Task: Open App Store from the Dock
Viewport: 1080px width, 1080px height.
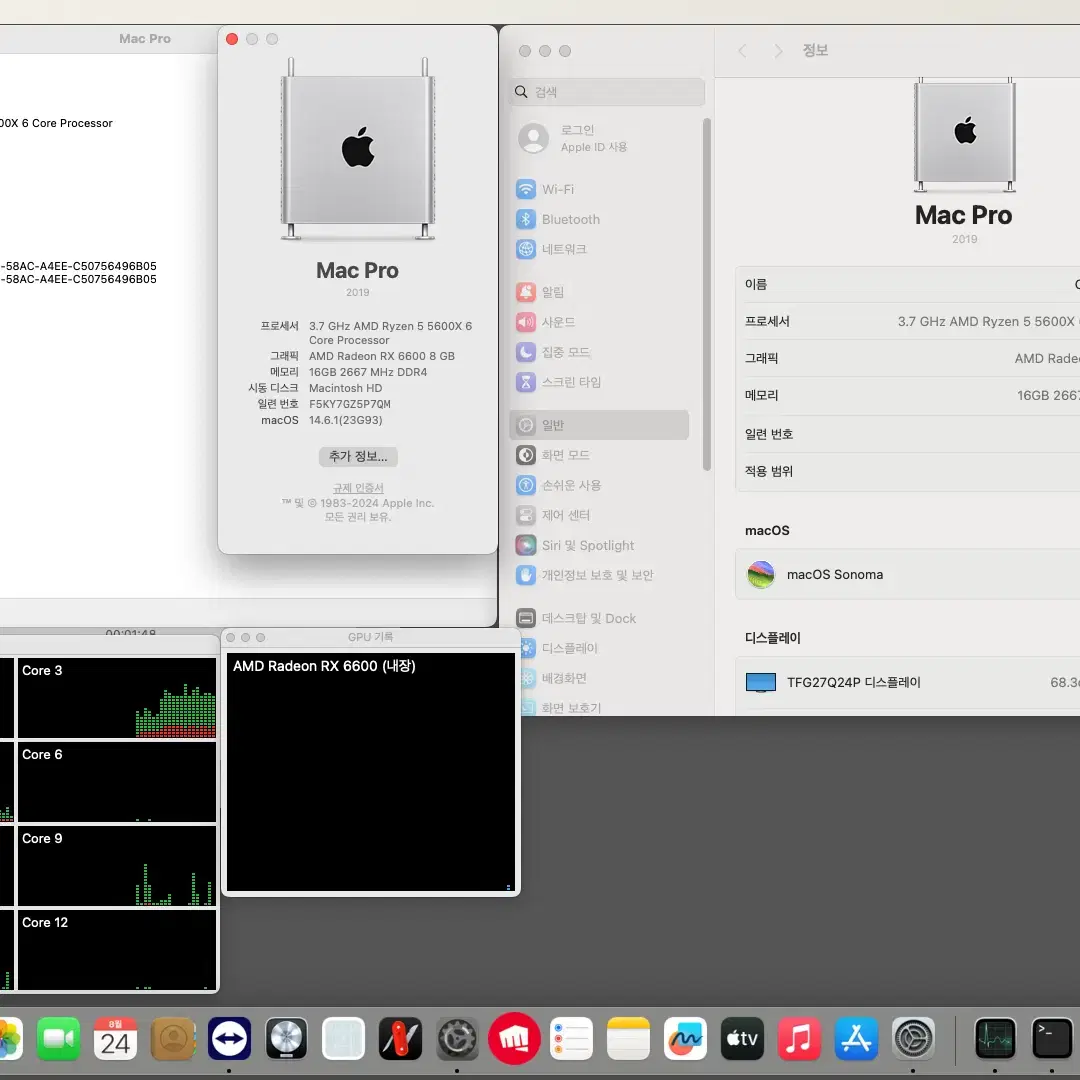Action: 856,1038
